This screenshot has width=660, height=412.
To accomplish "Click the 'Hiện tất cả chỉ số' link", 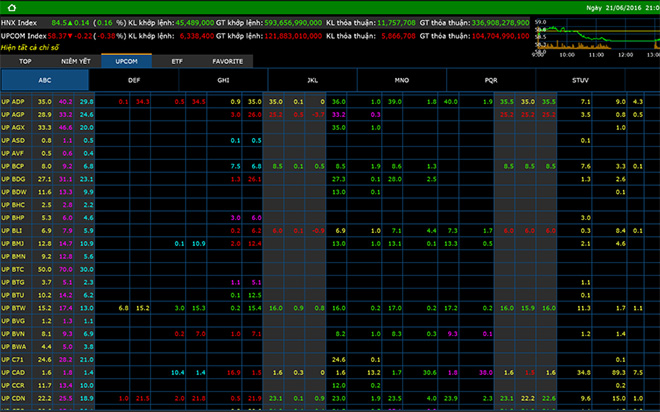I will pyautogui.click(x=29, y=47).
